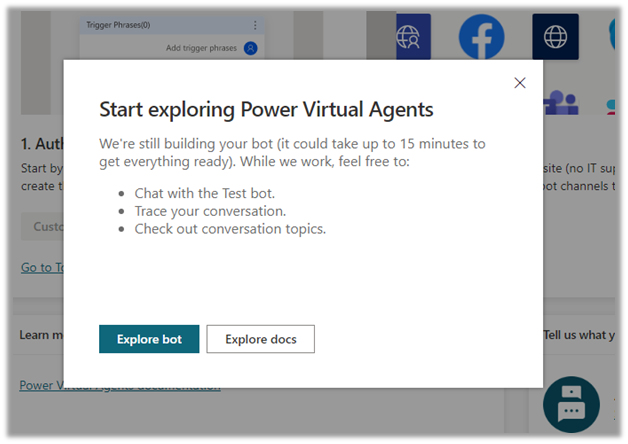Open the chat bot icon at bottom right
This screenshot has width=628, height=444.
[571, 406]
